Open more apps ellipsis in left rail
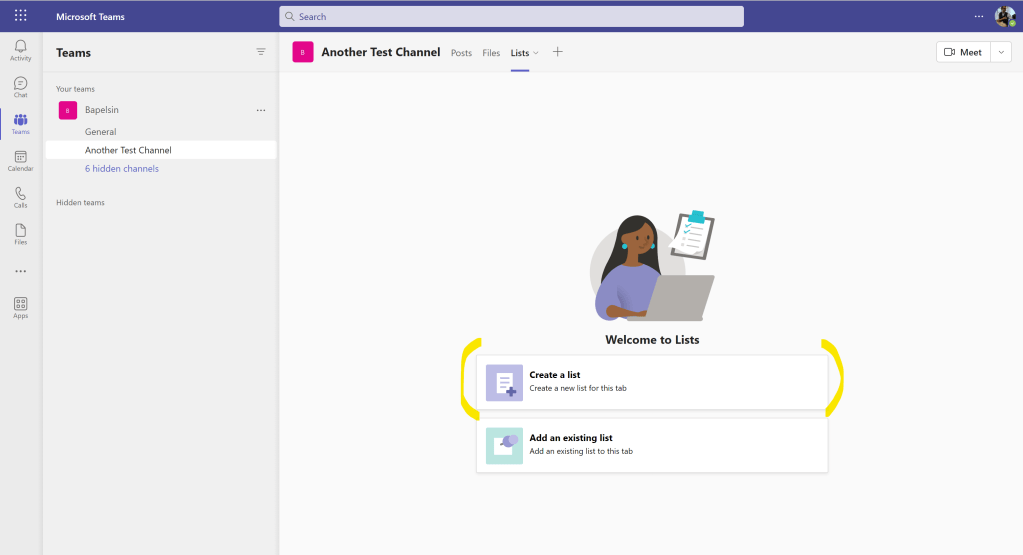Screen dimensions: 1023x555 (x=20, y=271)
